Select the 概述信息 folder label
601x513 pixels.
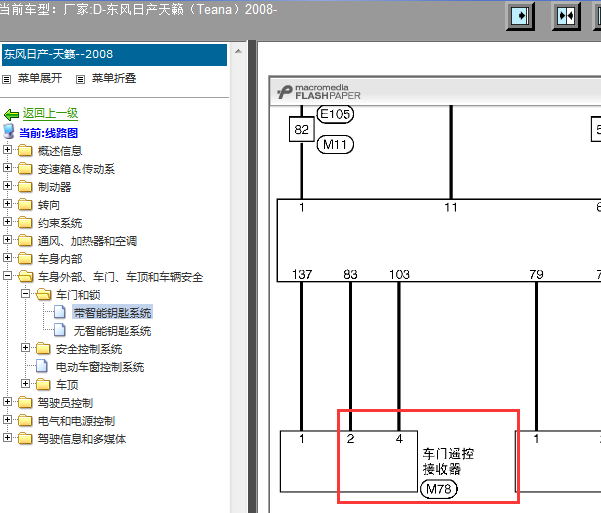60,151
